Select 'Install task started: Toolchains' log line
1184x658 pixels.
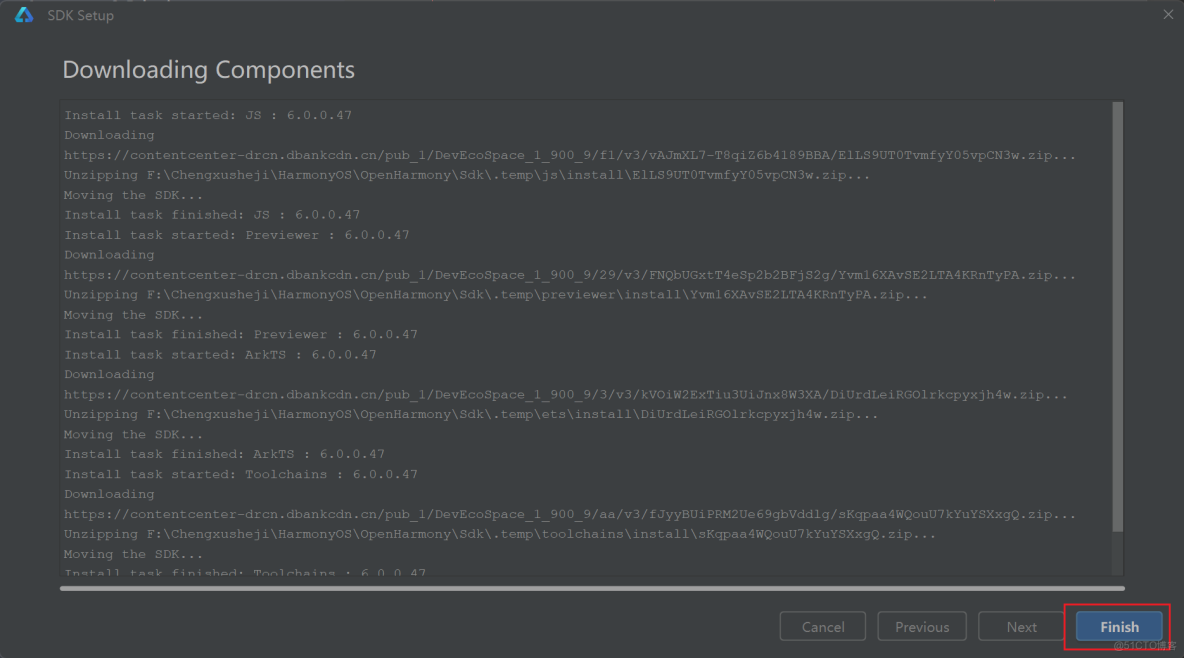241,475
